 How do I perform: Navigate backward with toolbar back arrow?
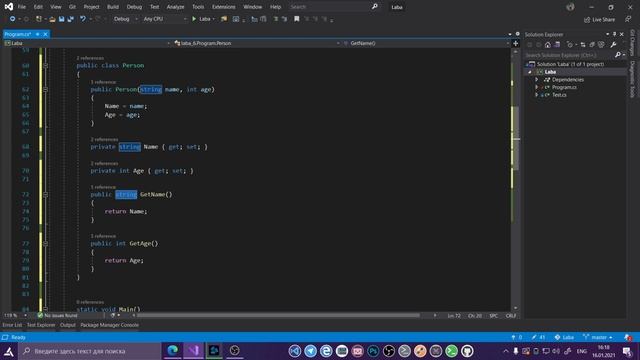pyautogui.click(x=12, y=19)
